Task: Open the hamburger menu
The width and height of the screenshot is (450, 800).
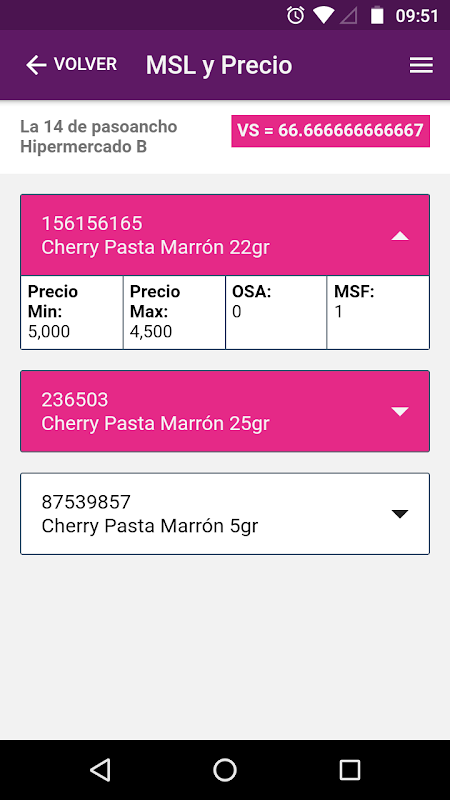Action: 421,65
